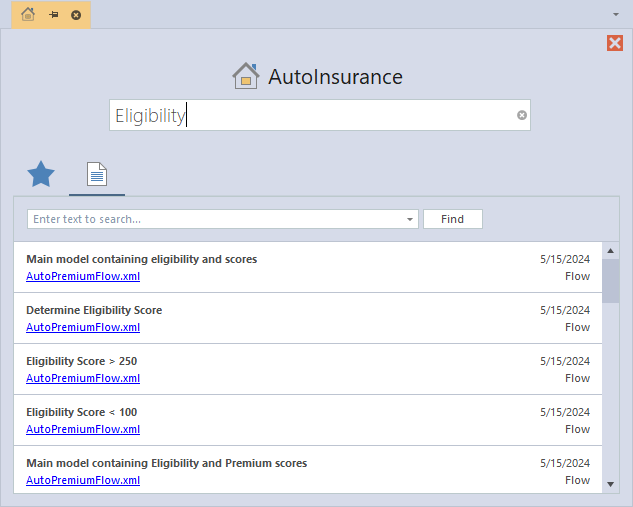
Task: Pin the home tab with pin icon
Action: 53,15
